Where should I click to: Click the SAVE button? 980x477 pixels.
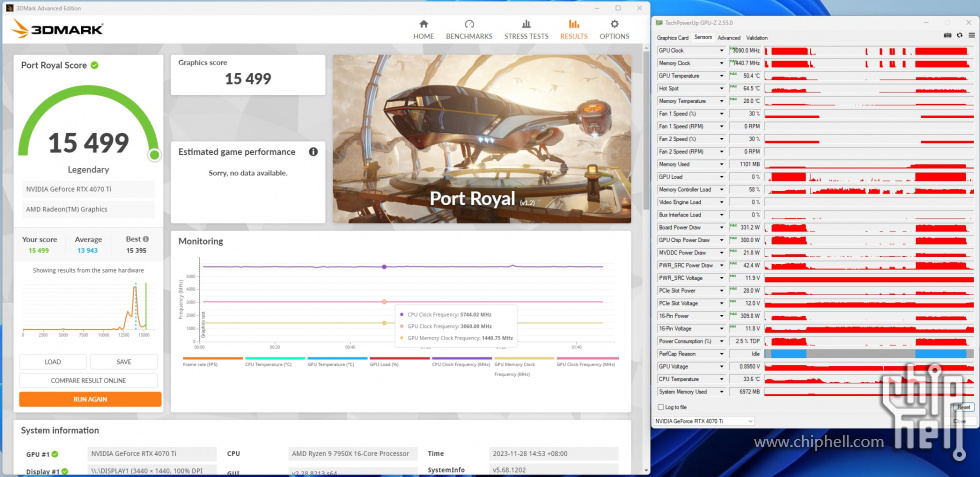[124, 362]
